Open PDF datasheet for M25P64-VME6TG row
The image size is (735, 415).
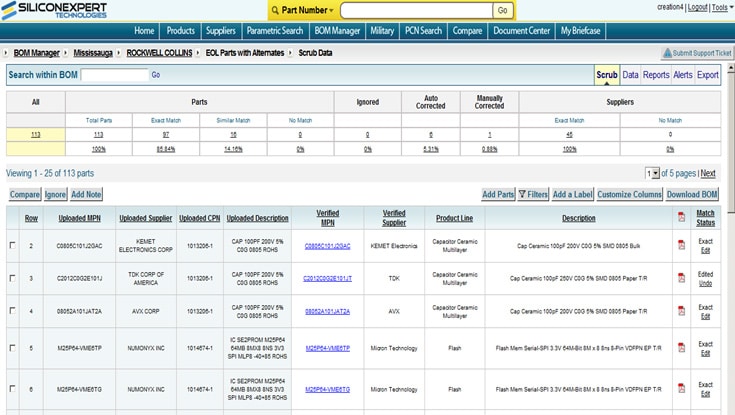pos(682,388)
